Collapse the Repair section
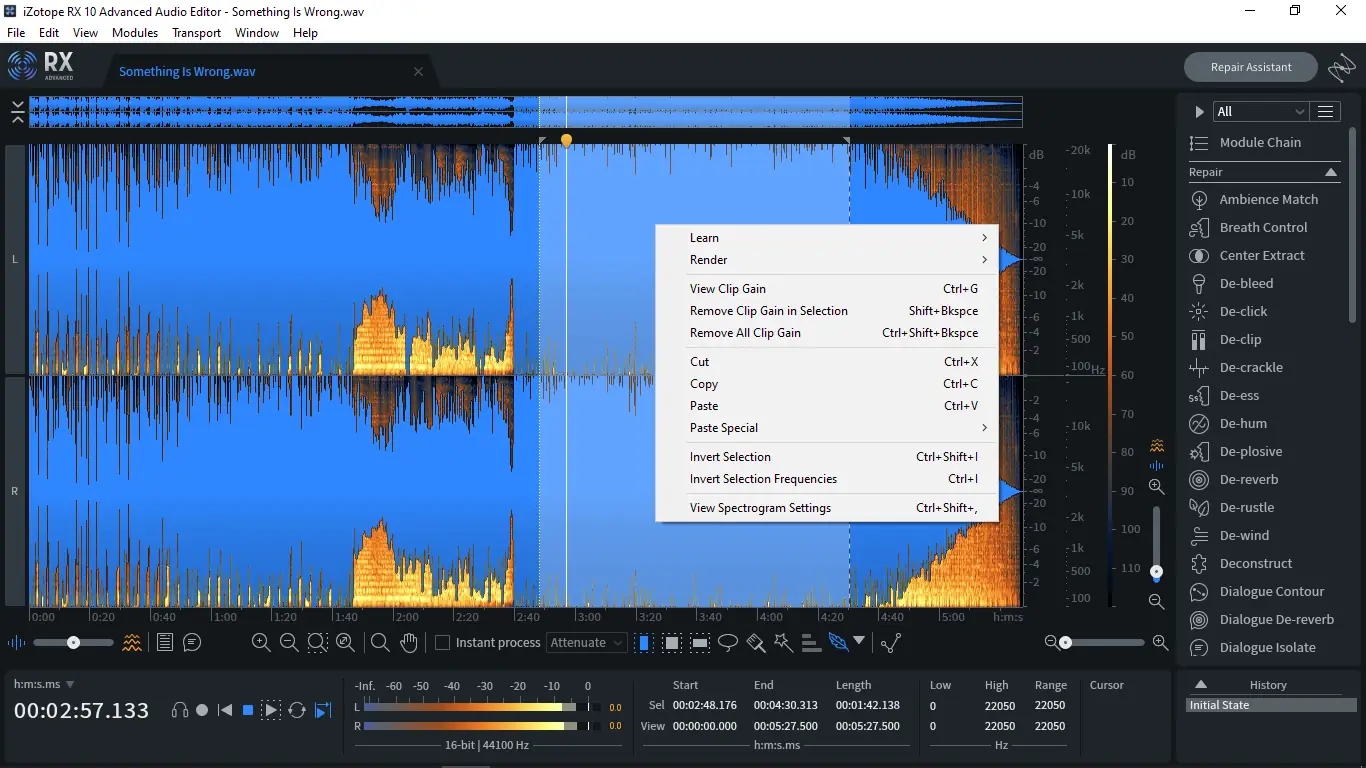 1331,172
